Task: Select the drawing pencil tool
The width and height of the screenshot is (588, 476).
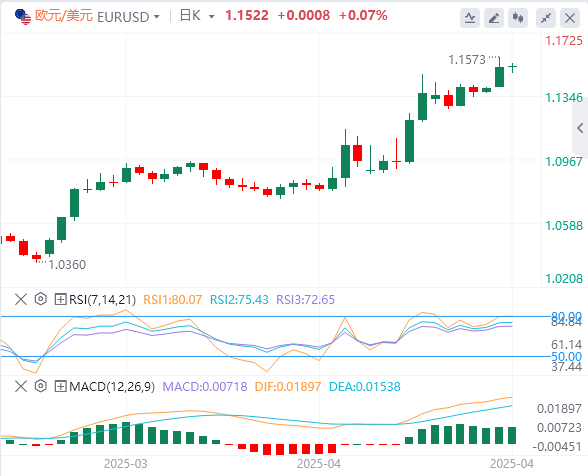Action: [494, 18]
